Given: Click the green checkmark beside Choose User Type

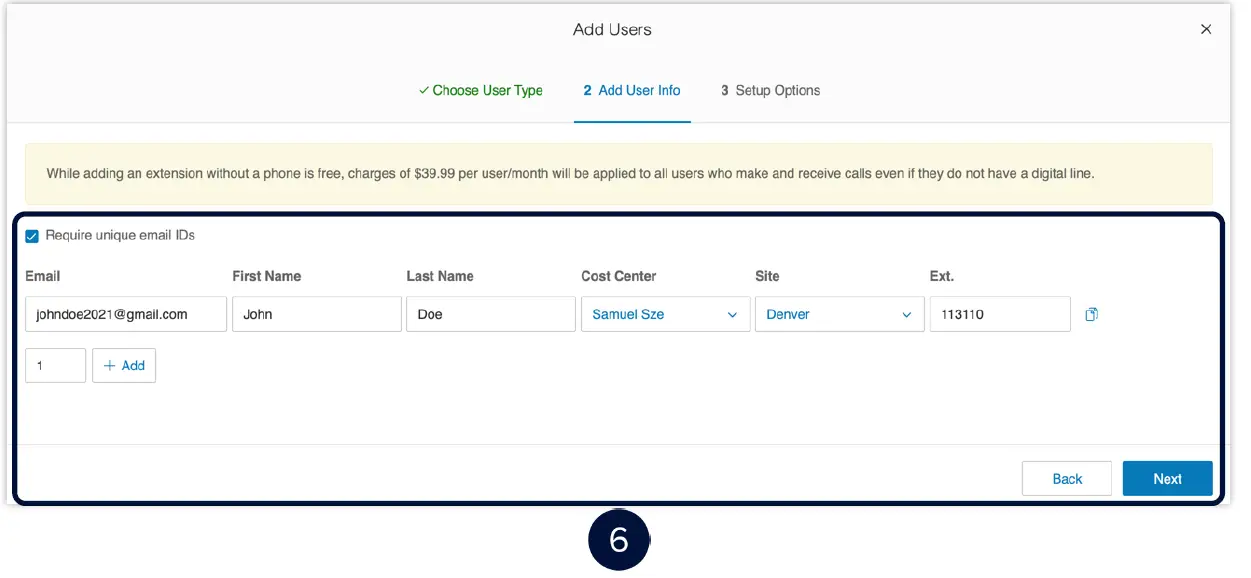Looking at the screenshot, I should [x=423, y=90].
